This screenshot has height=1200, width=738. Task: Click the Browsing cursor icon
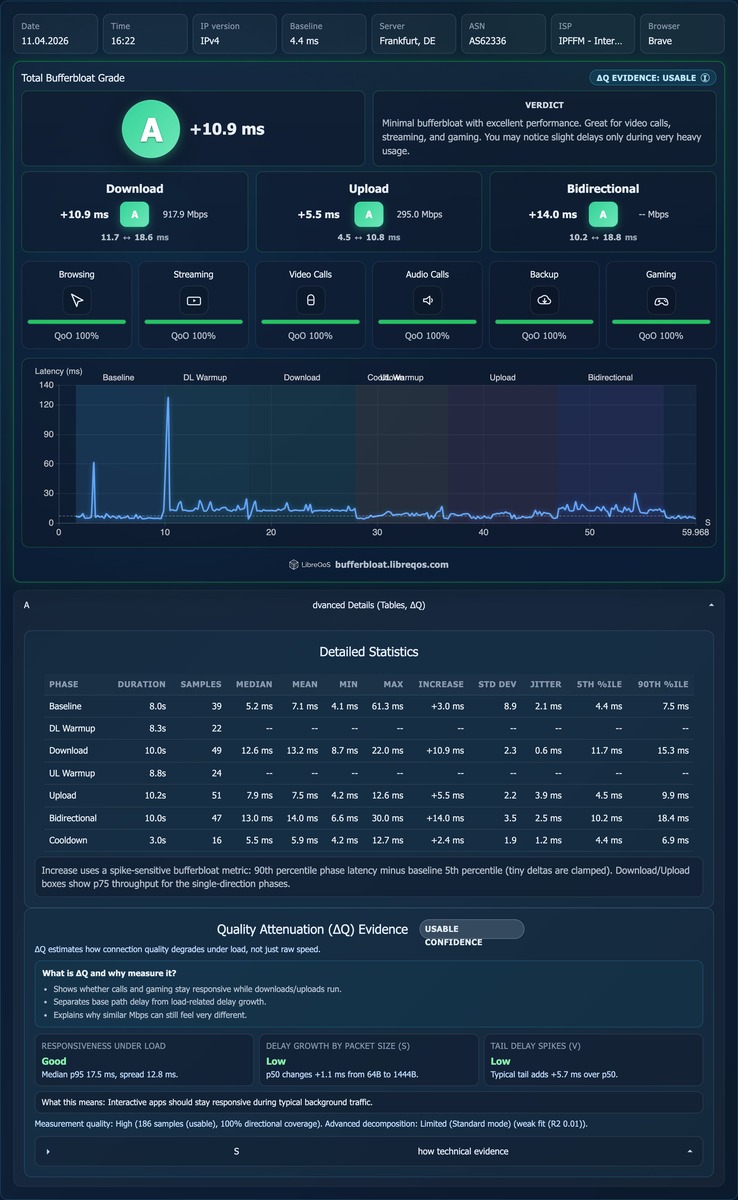[77, 300]
